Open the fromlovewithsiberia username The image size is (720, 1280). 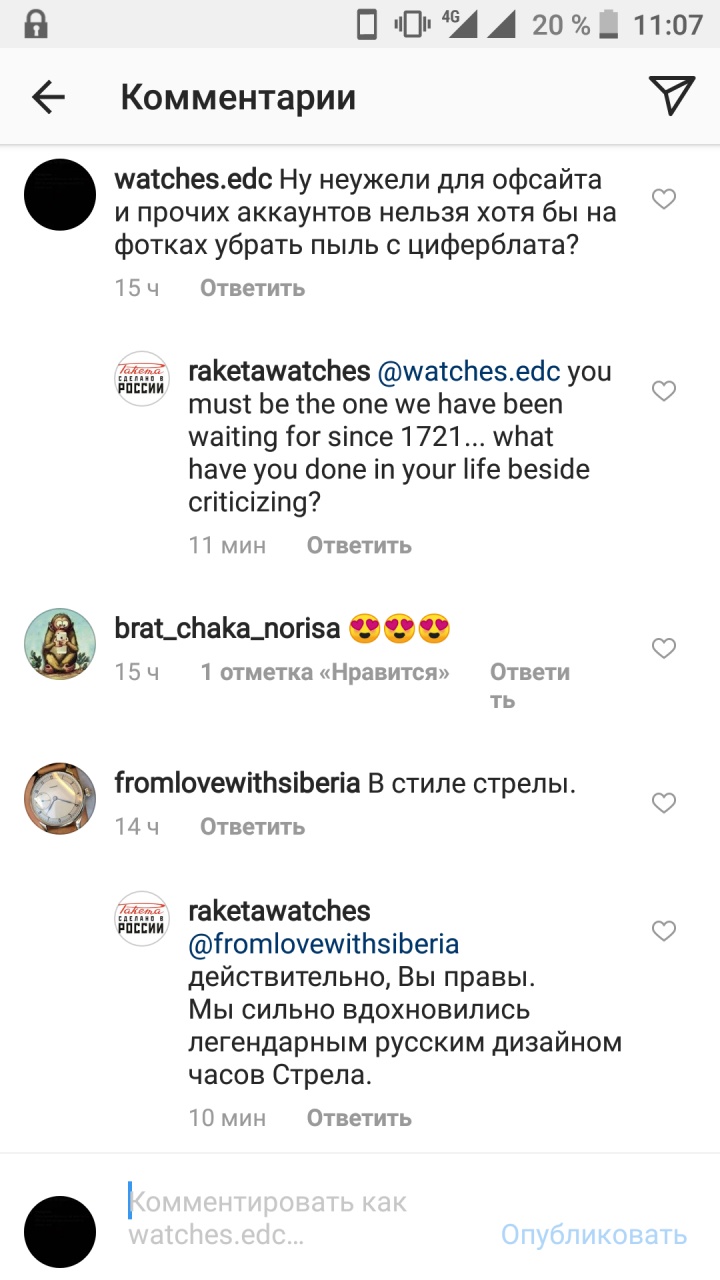[x=237, y=784]
